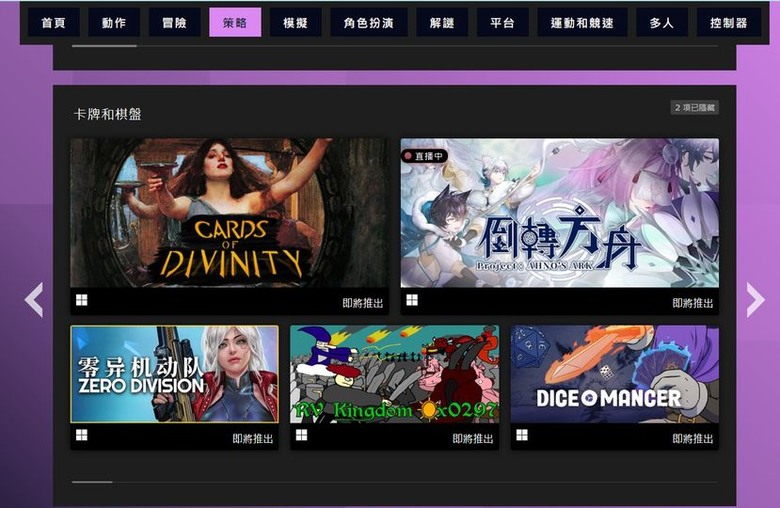Click the carousel progress bar below the capsules
This screenshot has height=508, width=780.
coord(394,482)
